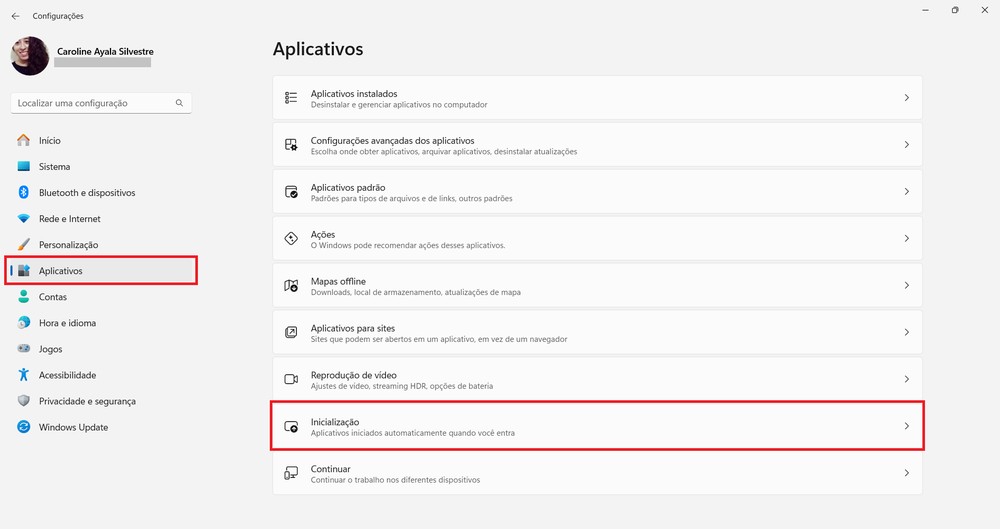Open Aplicativos instalados title
The height and width of the screenshot is (529, 1000).
click(x=354, y=94)
